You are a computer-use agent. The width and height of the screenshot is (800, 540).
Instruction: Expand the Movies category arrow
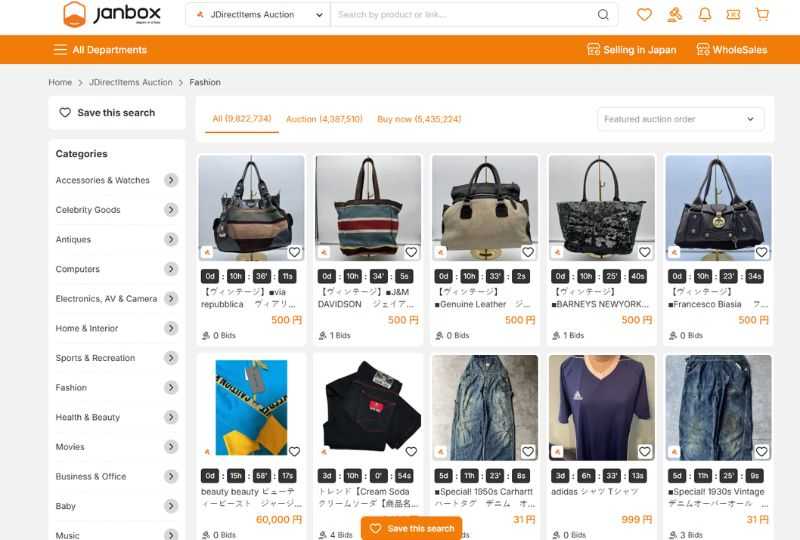[x=171, y=447]
